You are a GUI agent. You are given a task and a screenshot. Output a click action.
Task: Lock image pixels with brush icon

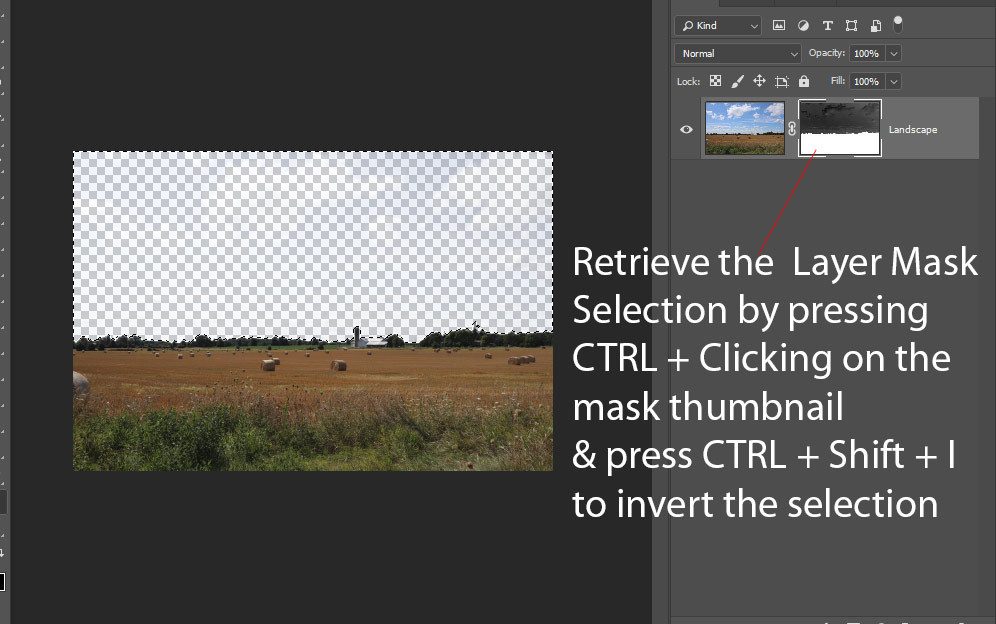tap(737, 81)
